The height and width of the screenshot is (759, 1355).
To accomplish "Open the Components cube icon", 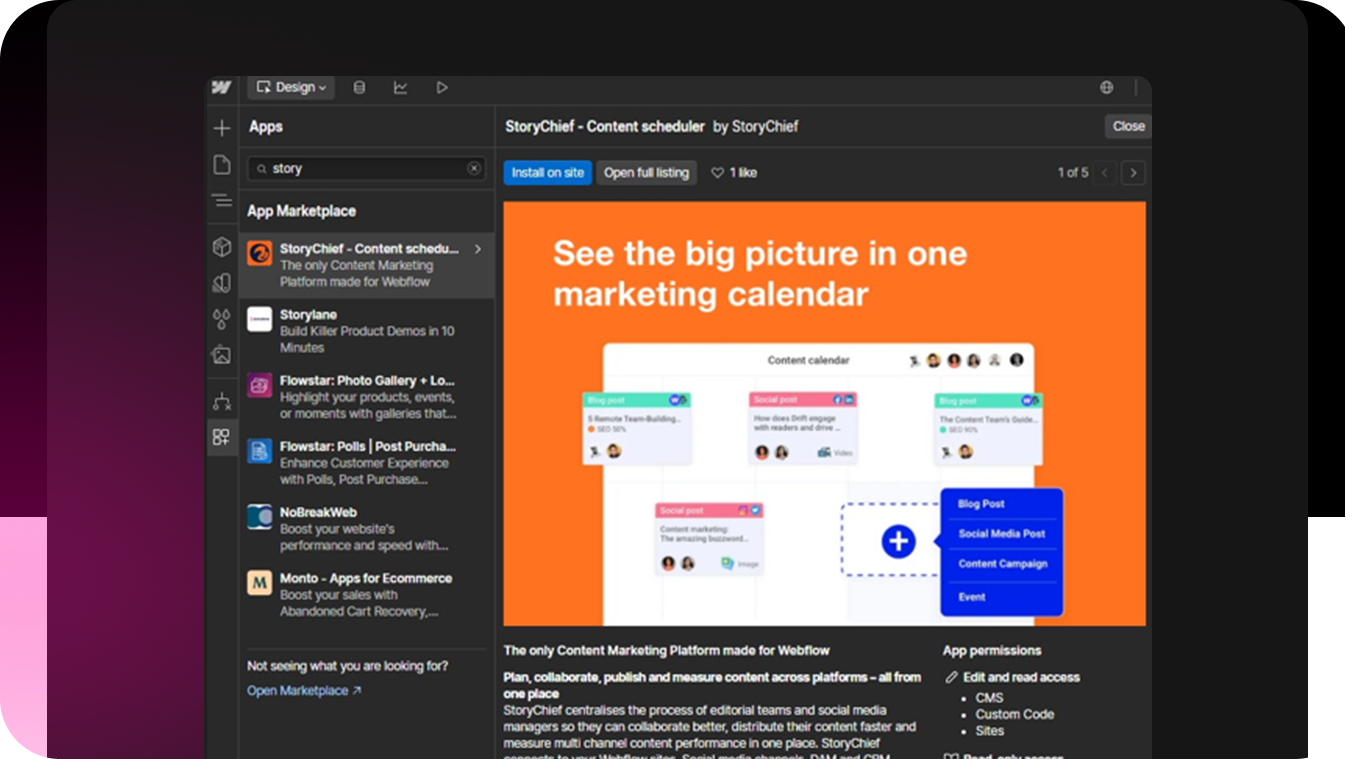I will [222, 247].
